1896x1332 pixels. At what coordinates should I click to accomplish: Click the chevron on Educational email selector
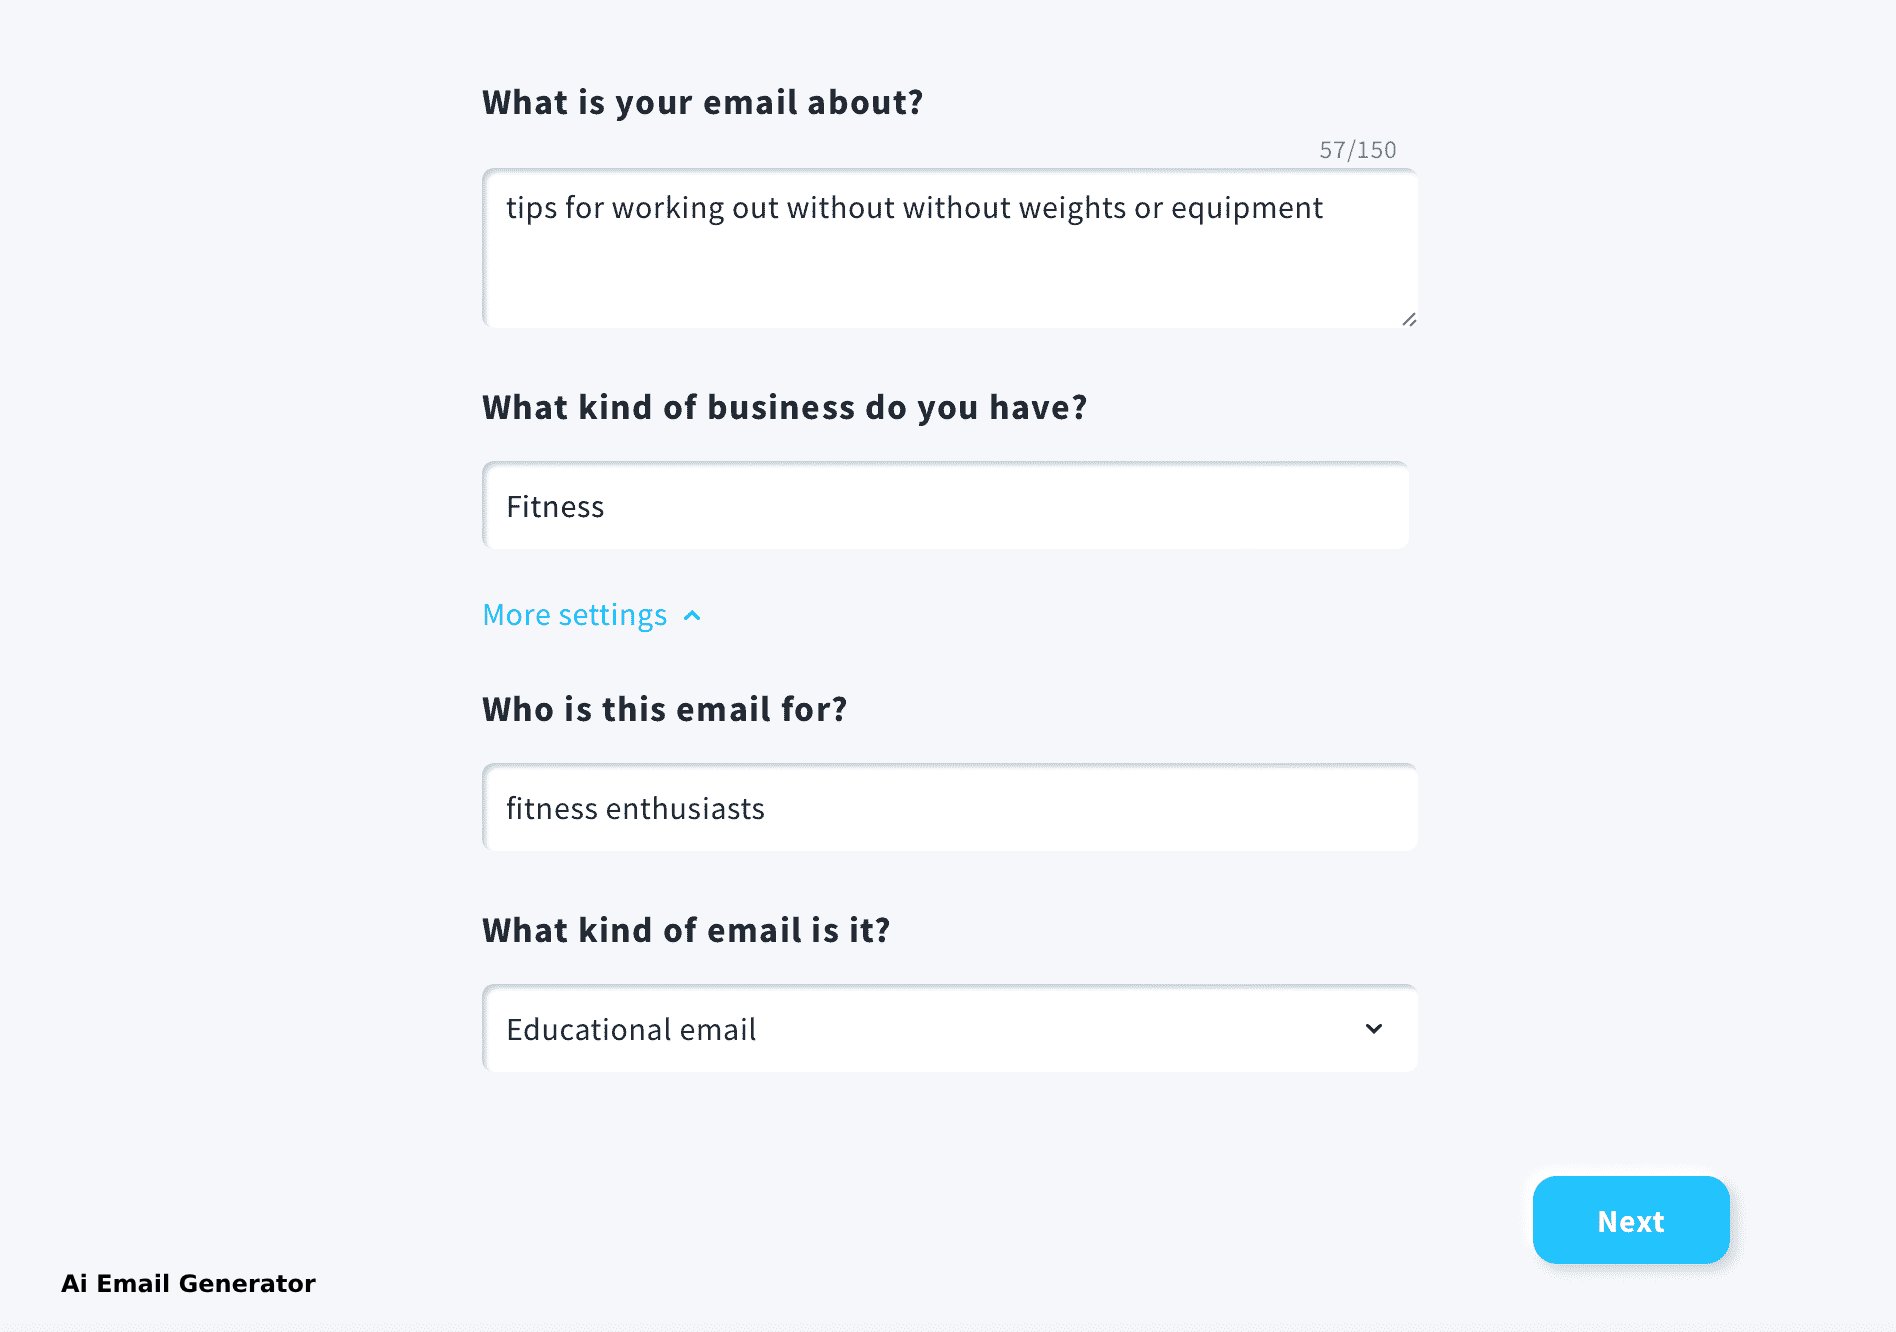1374,1029
